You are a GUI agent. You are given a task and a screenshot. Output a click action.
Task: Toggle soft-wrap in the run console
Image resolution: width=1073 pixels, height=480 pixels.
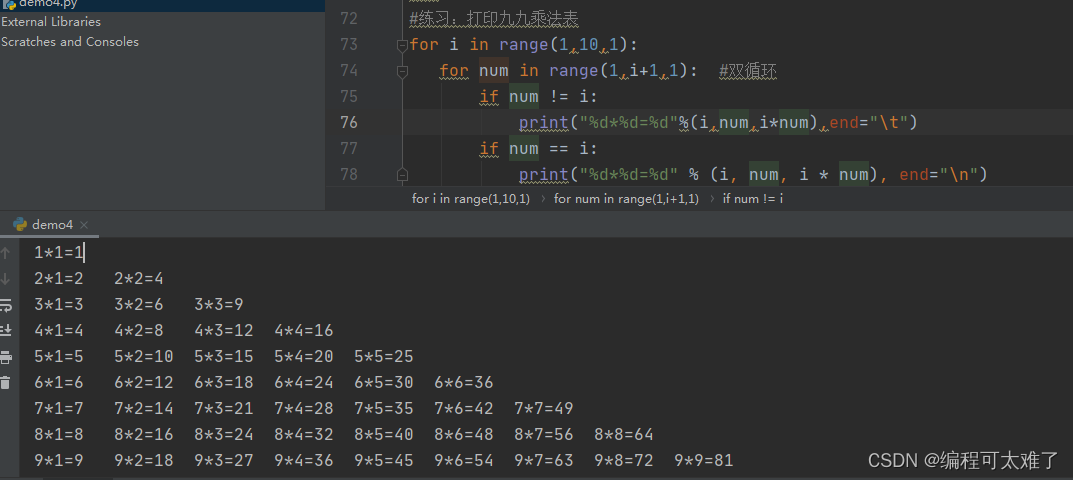(5, 305)
